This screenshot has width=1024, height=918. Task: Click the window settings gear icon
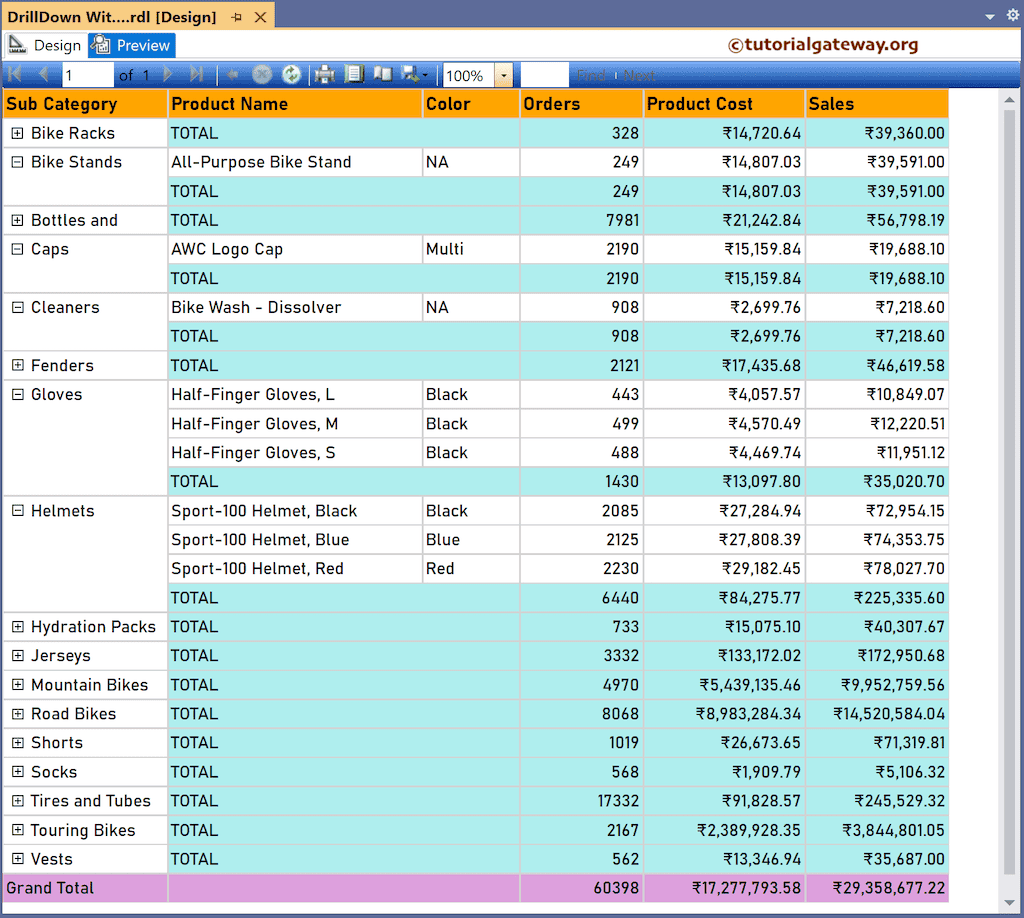point(1010,16)
